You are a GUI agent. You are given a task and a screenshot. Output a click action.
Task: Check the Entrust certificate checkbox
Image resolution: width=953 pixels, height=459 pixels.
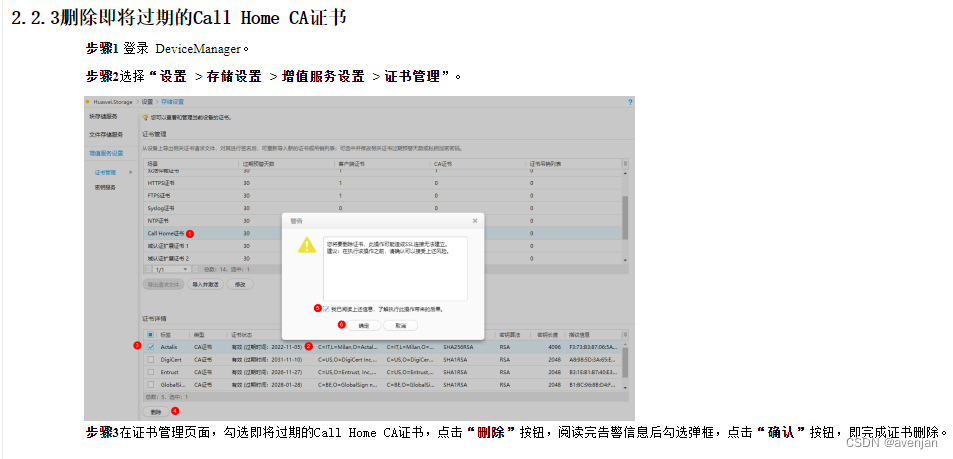click(x=151, y=371)
